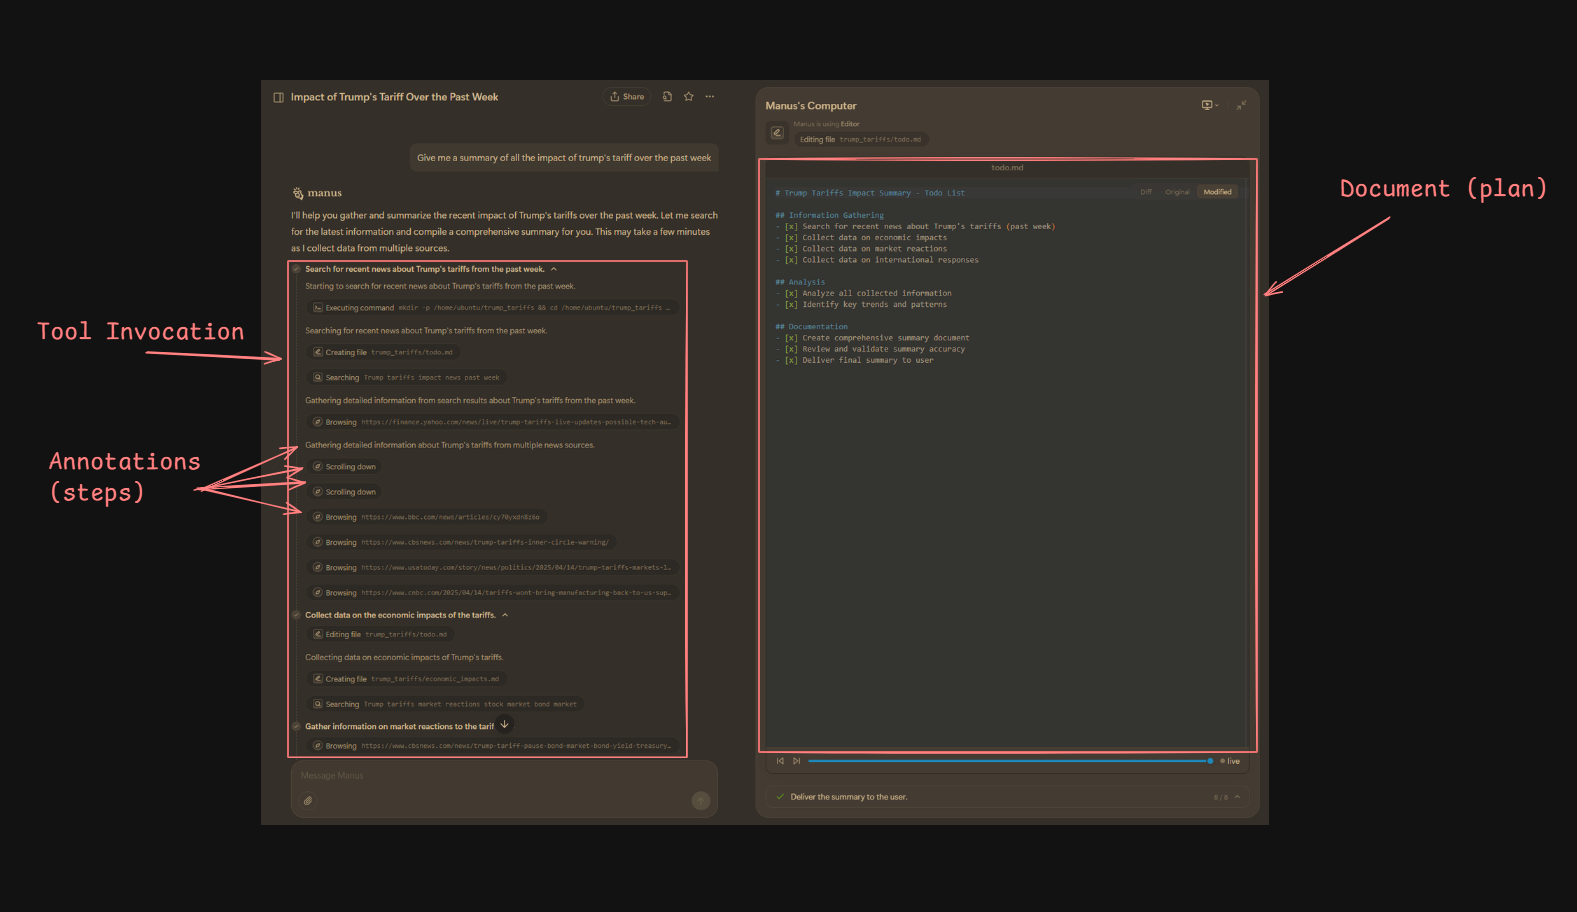Collapse 'Collect data on the economic impacts' step
The height and width of the screenshot is (912, 1577).
click(505, 615)
